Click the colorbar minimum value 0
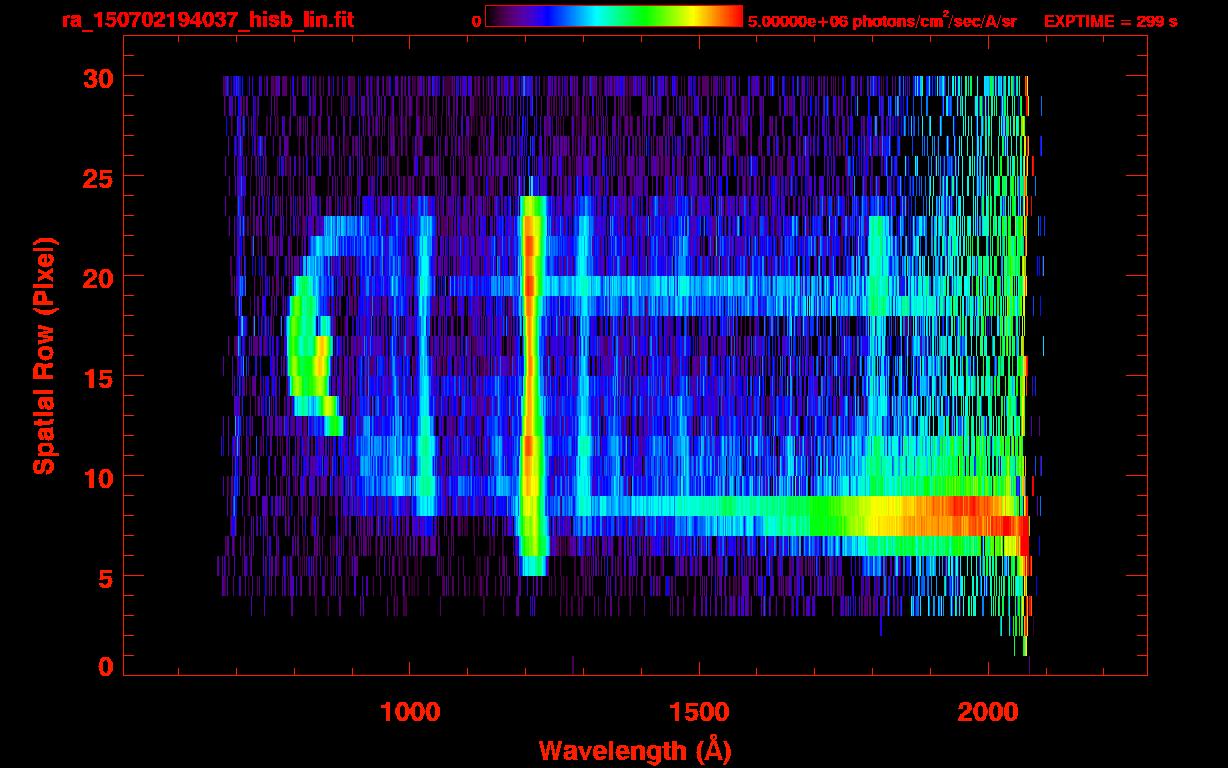 click(x=476, y=21)
